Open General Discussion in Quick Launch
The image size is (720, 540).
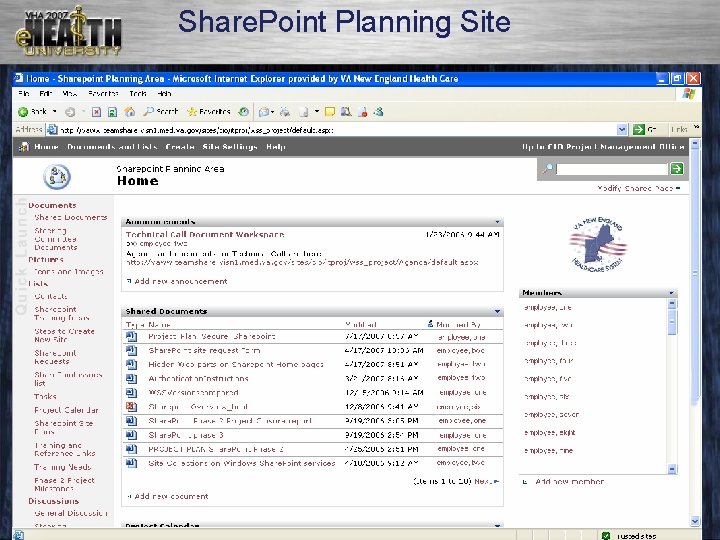(x=71, y=513)
